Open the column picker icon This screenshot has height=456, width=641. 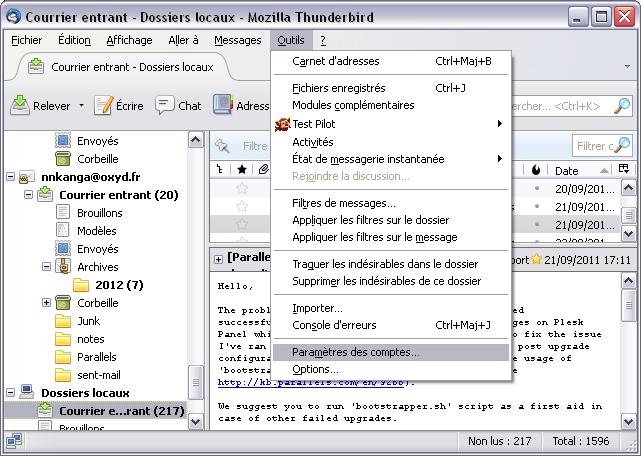(x=624, y=169)
